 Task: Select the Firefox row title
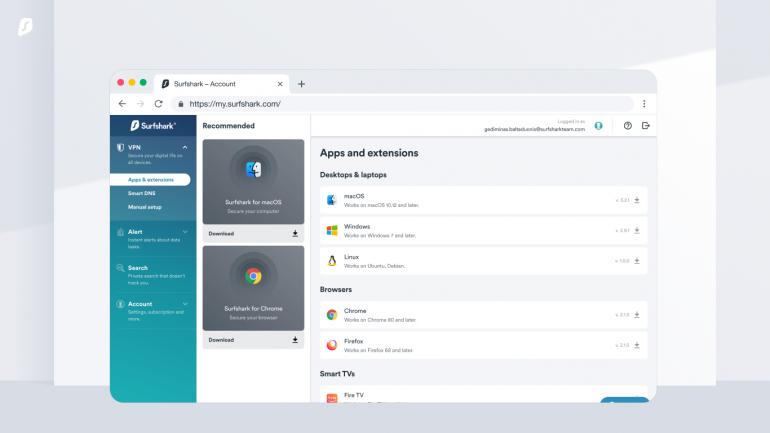click(x=354, y=341)
